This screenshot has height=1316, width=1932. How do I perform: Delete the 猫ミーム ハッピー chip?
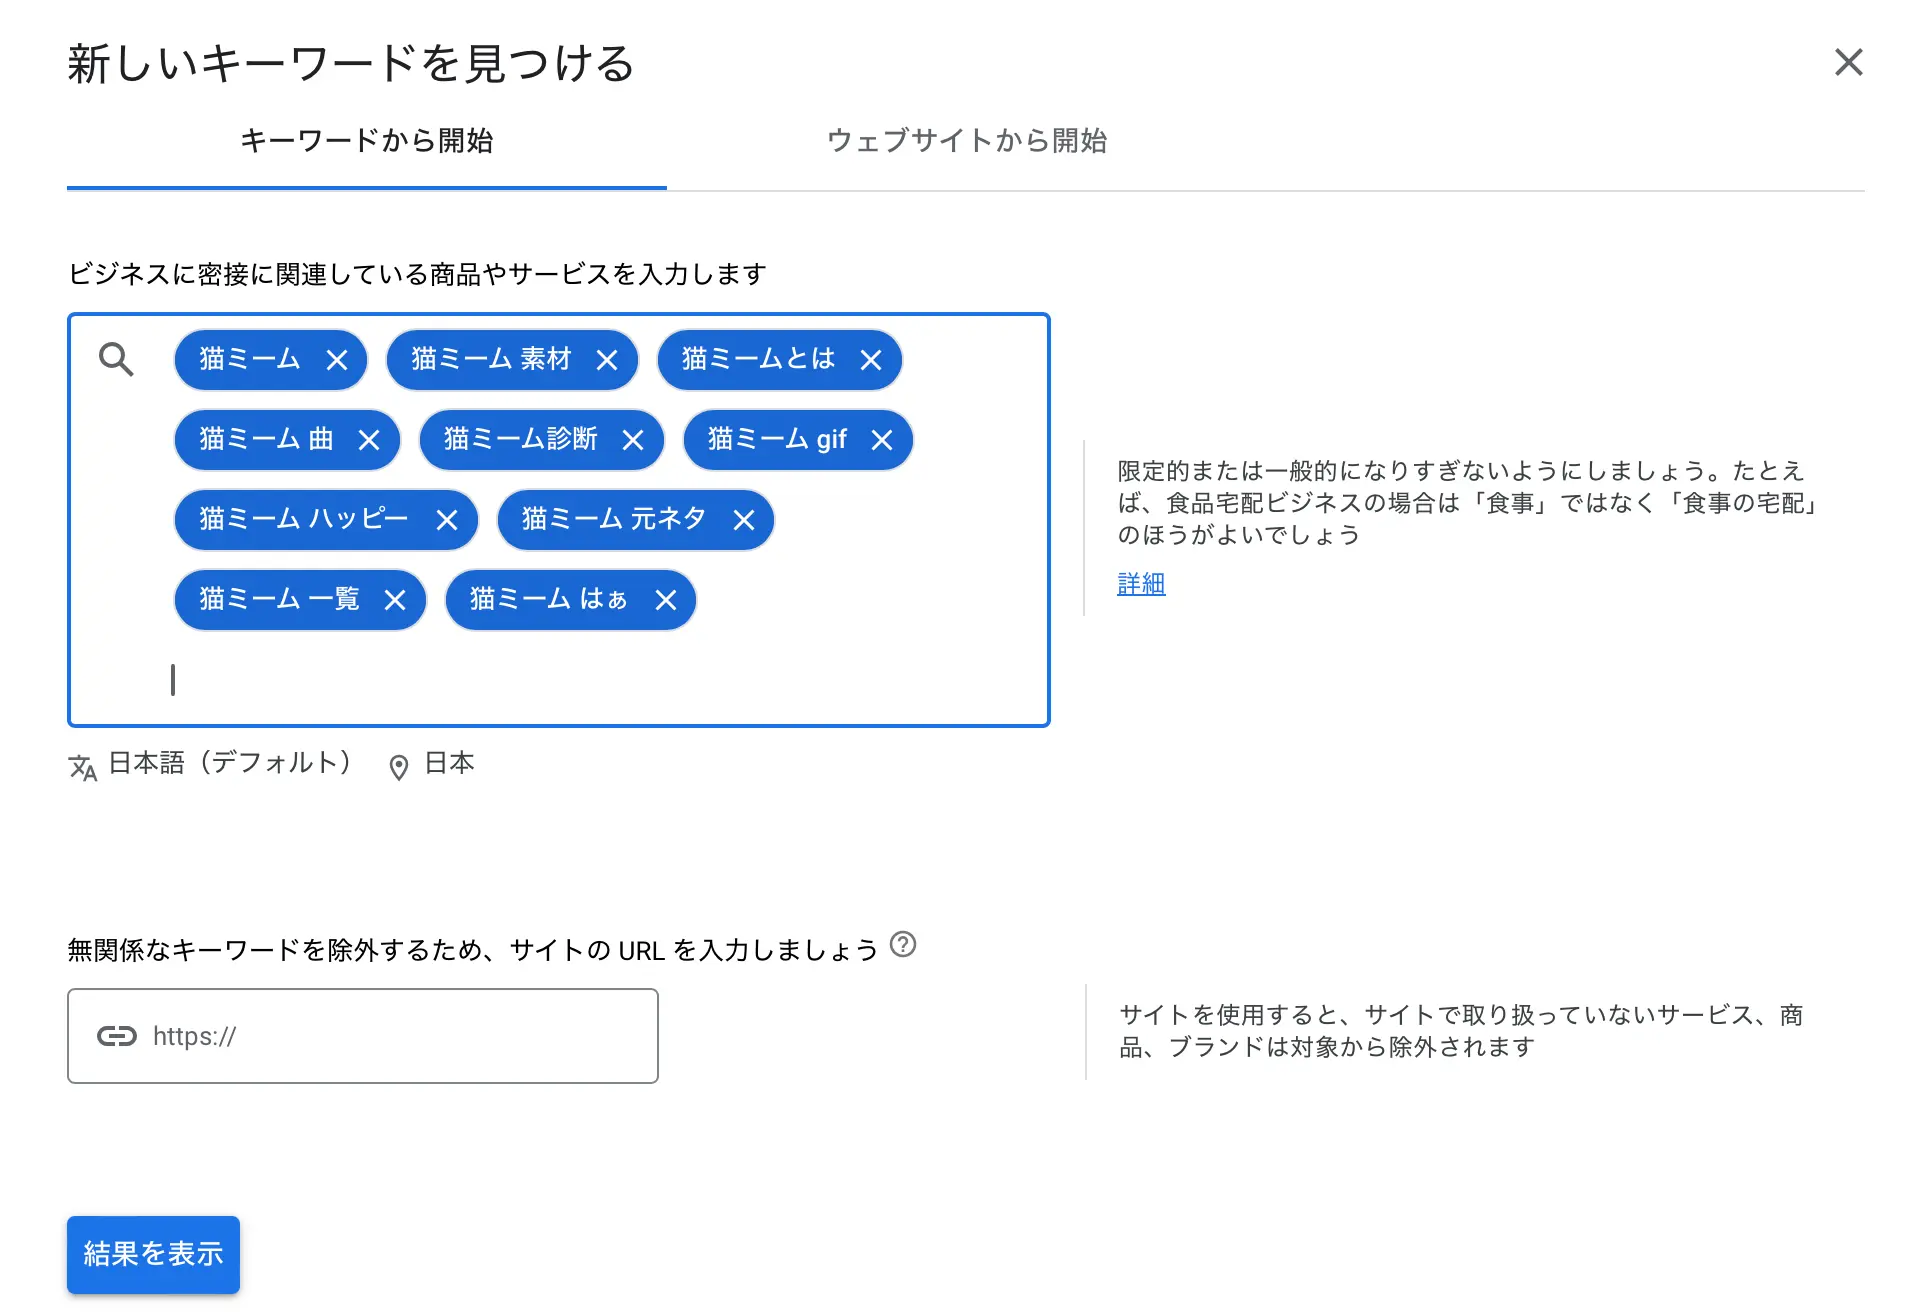pos(447,520)
